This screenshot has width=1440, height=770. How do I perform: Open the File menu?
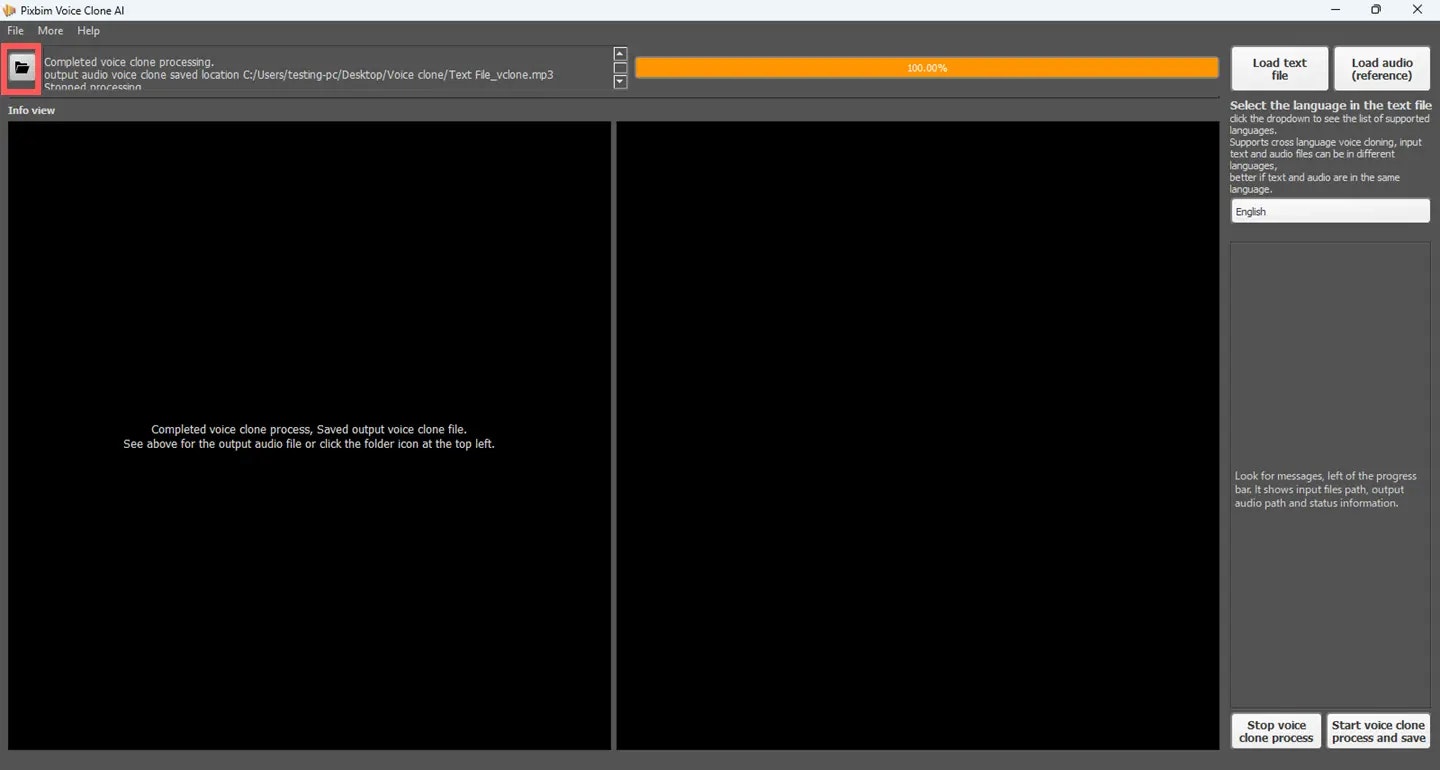15,31
